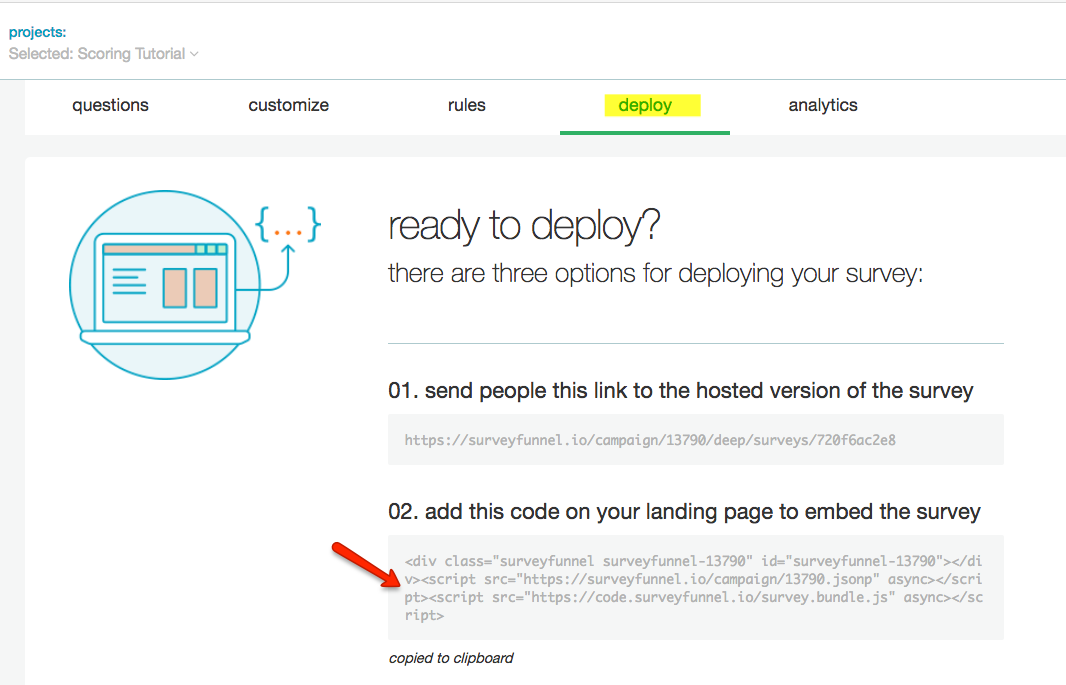This screenshot has height=685, width=1066.
Task: Click the laptop browser illustration icon
Action: click(165, 284)
